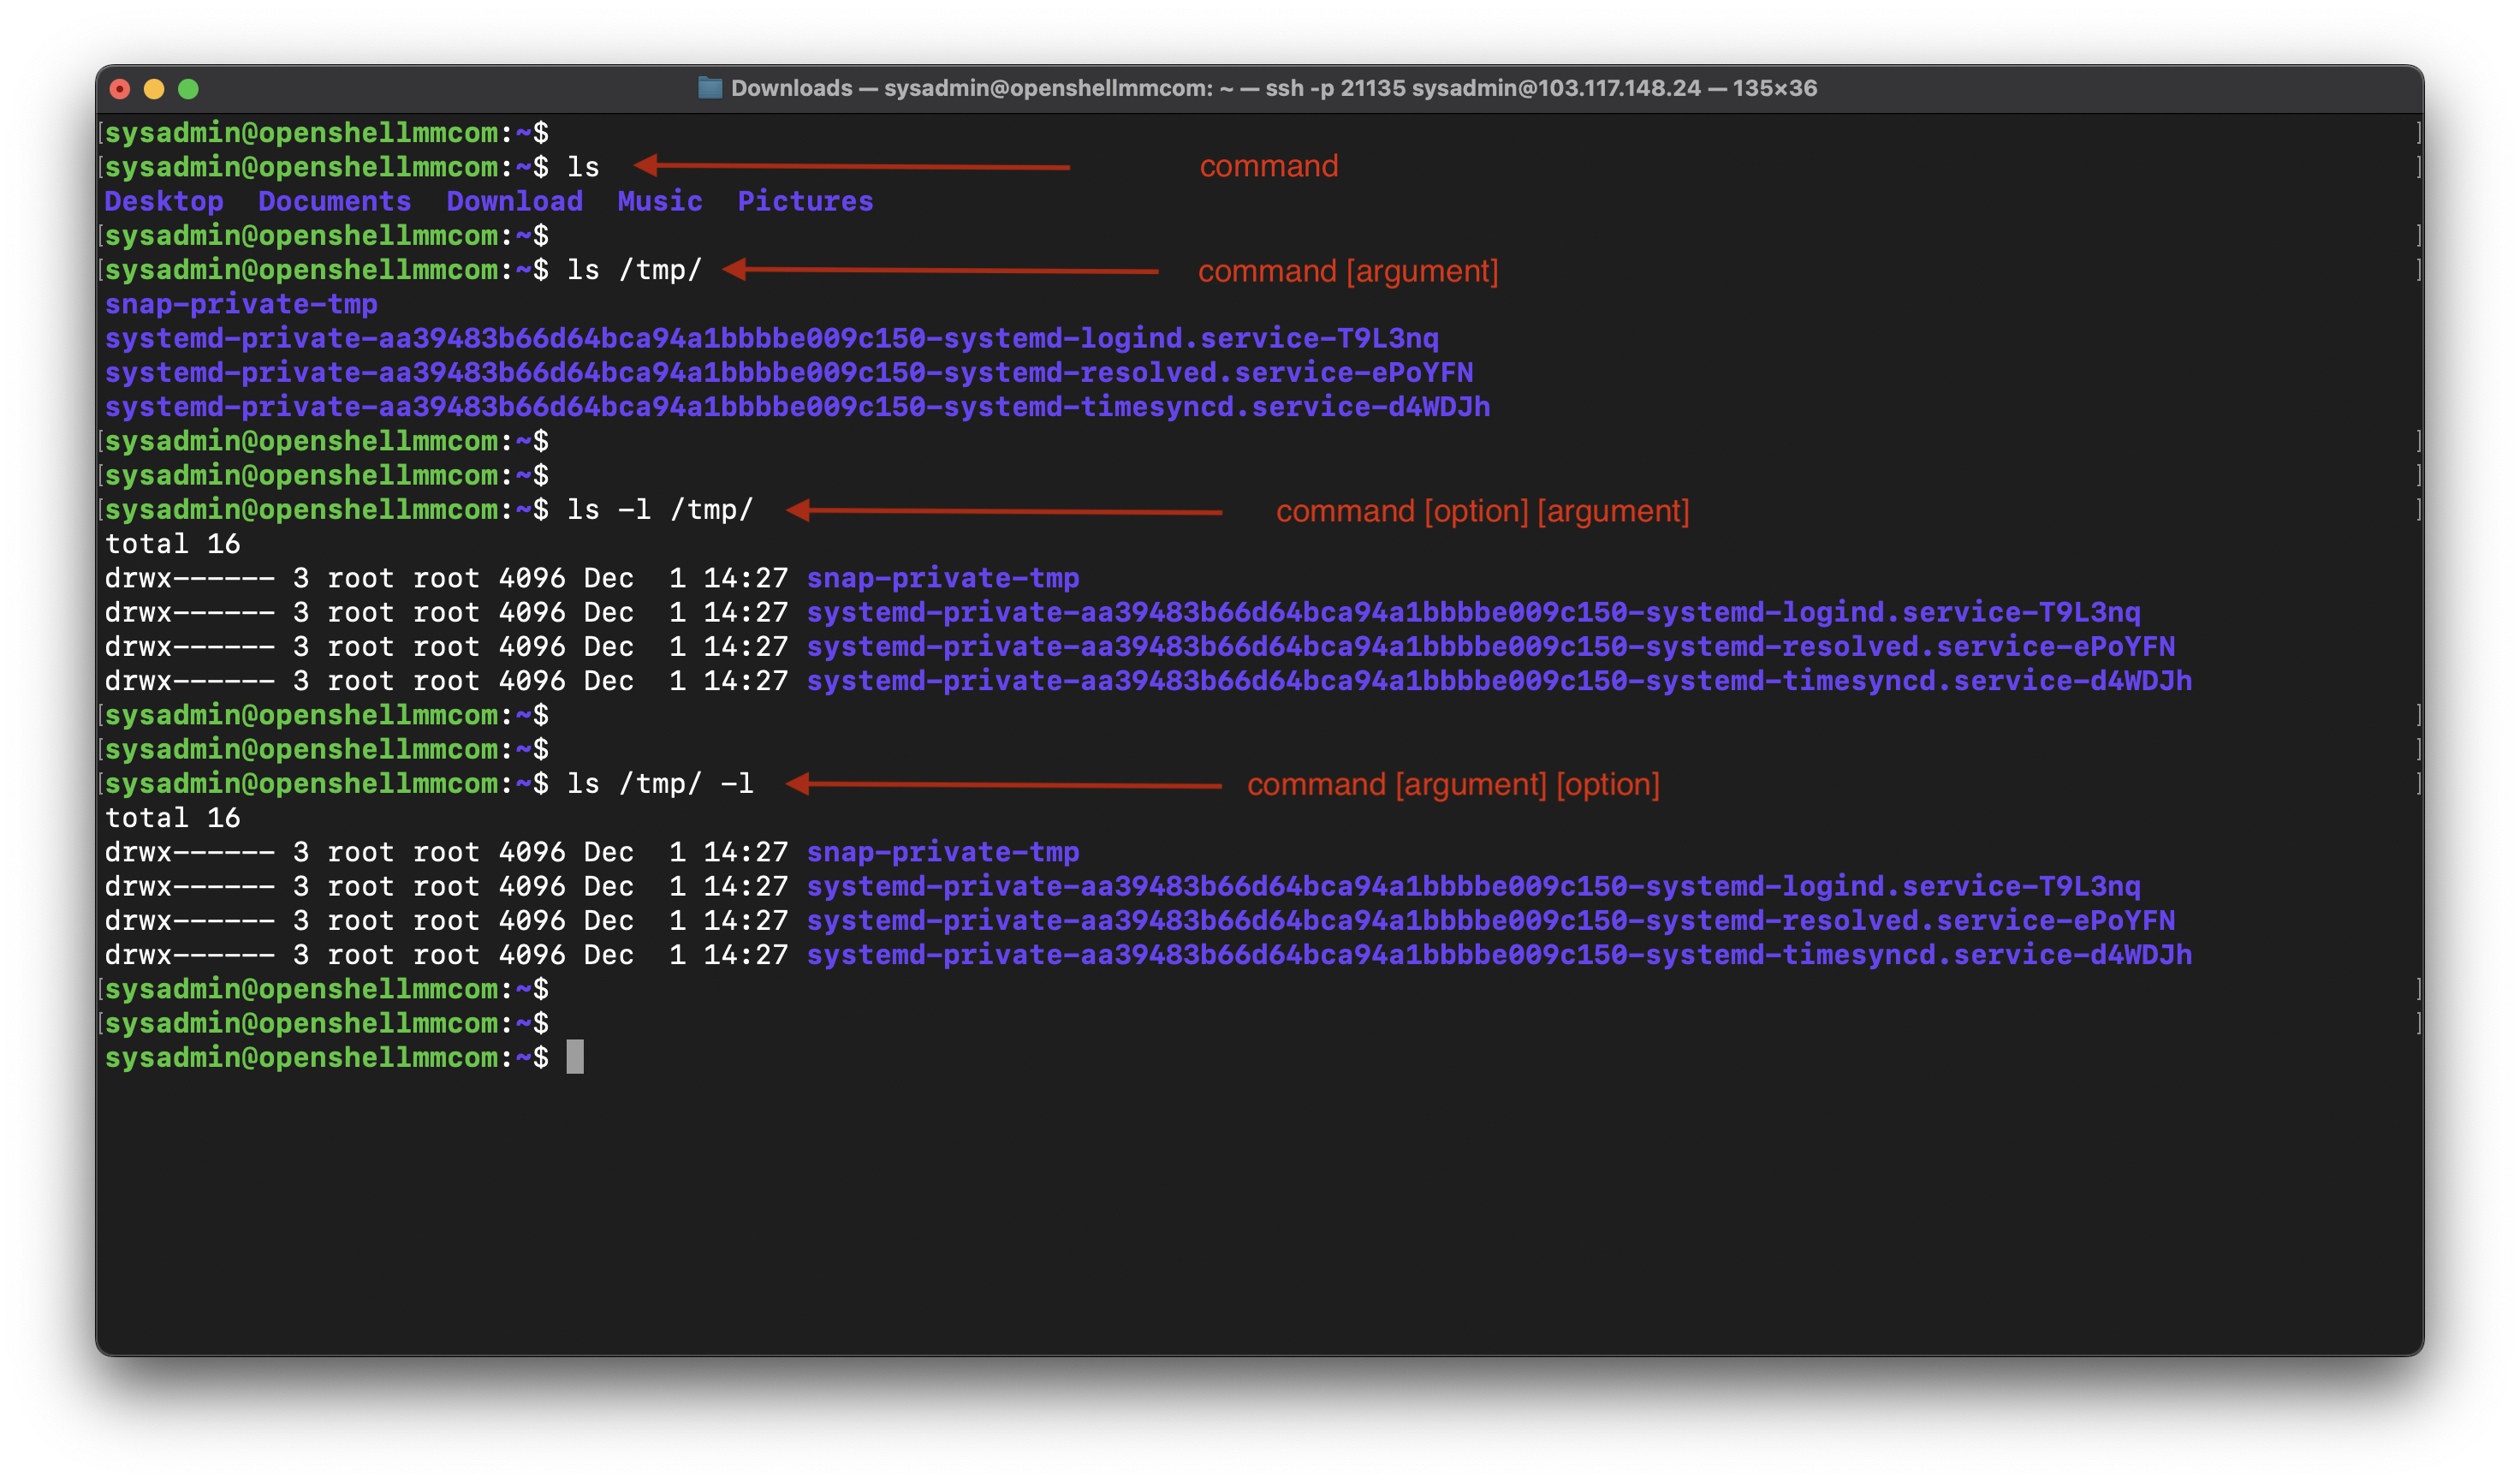2520x1483 pixels.
Task: Click the Downloads folder icon in title bar
Action: tap(709, 88)
